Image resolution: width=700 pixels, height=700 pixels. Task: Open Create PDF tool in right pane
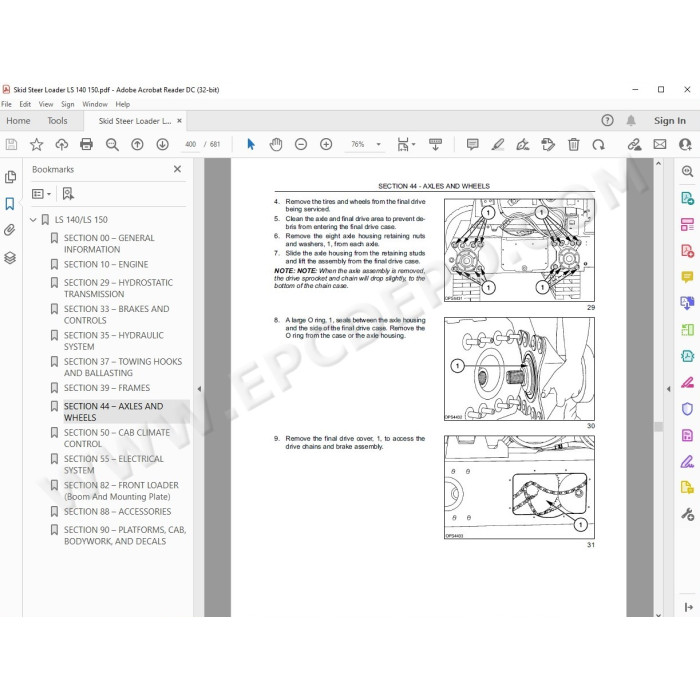pyautogui.click(x=687, y=250)
